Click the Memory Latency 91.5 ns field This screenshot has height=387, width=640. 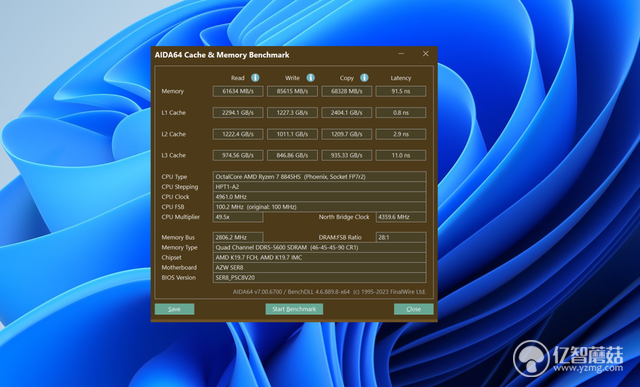[x=401, y=91]
